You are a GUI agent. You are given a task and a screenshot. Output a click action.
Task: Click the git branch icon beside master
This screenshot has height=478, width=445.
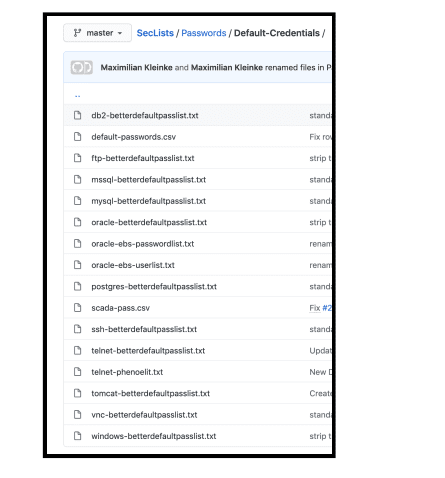click(77, 33)
